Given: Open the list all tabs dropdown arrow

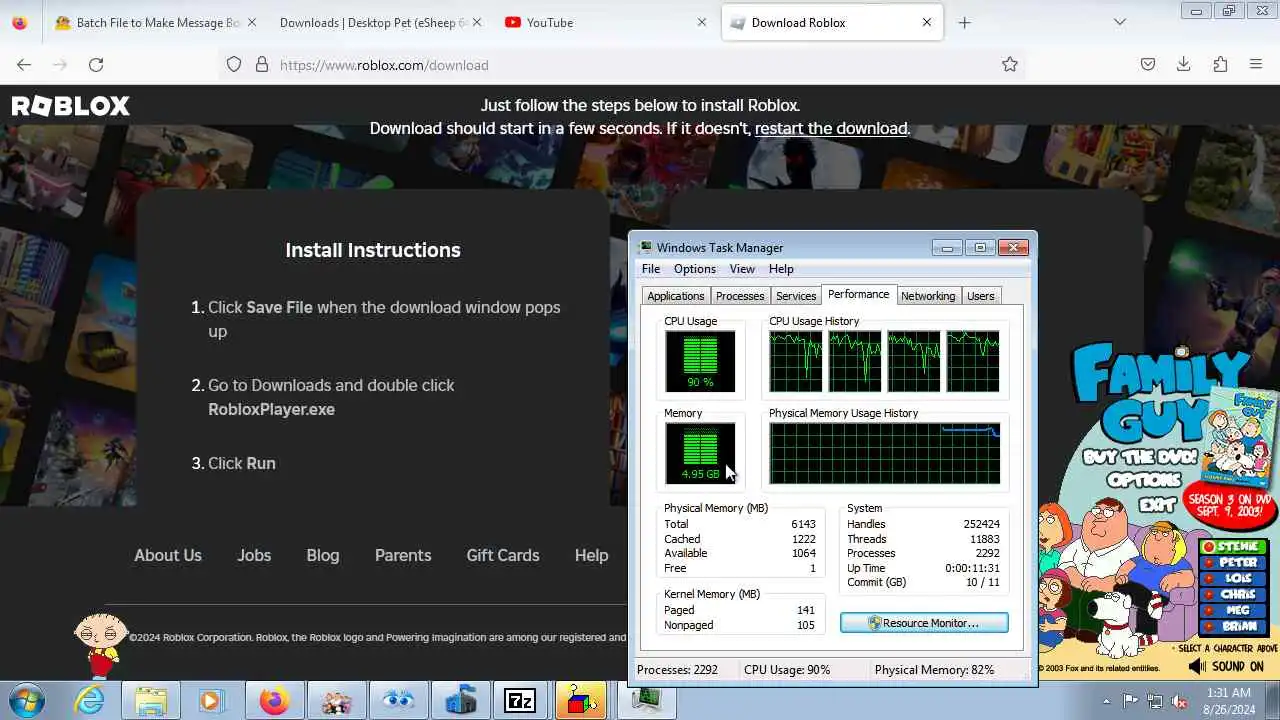Looking at the screenshot, I should point(1120,22).
